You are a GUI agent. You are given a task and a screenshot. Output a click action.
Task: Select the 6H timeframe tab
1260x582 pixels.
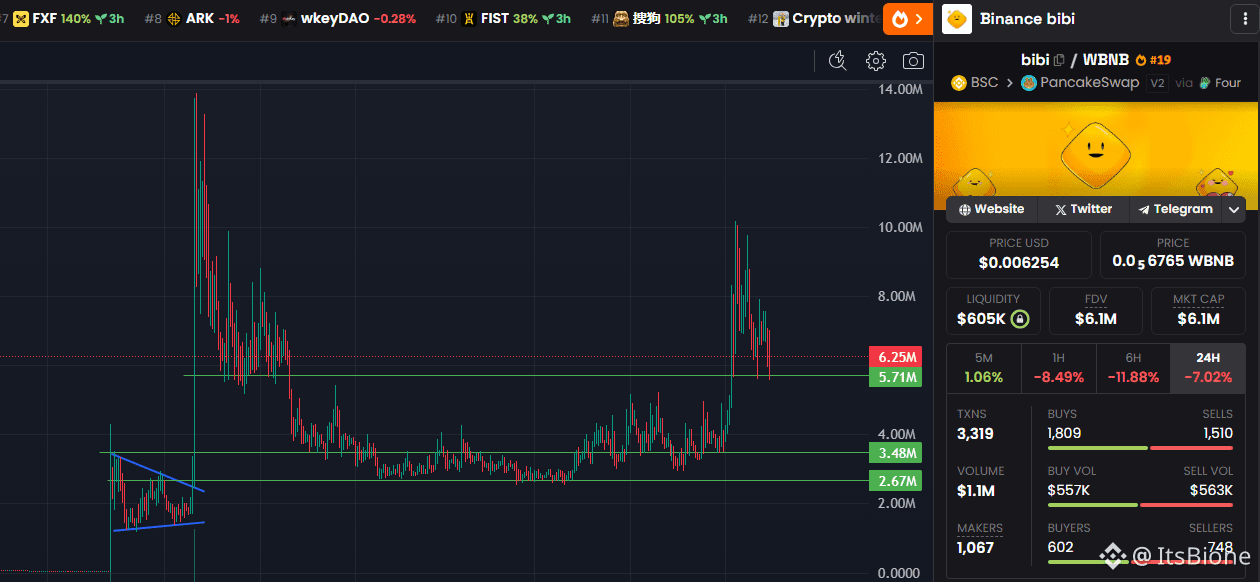tap(1133, 367)
